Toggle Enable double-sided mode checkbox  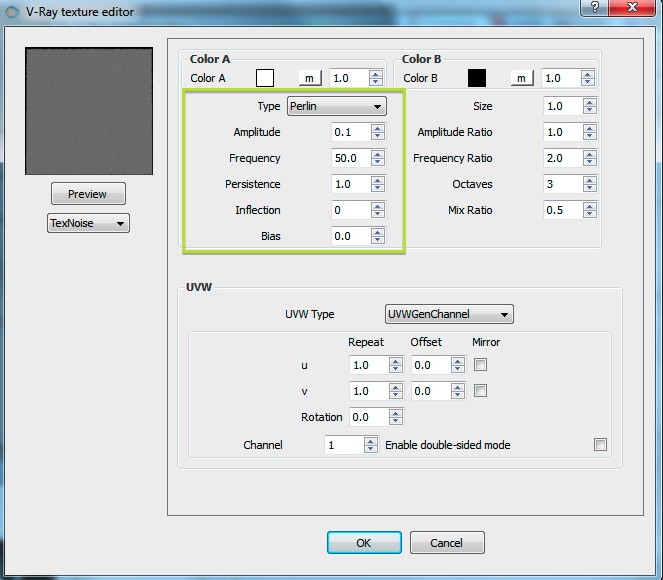pos(600,445)
